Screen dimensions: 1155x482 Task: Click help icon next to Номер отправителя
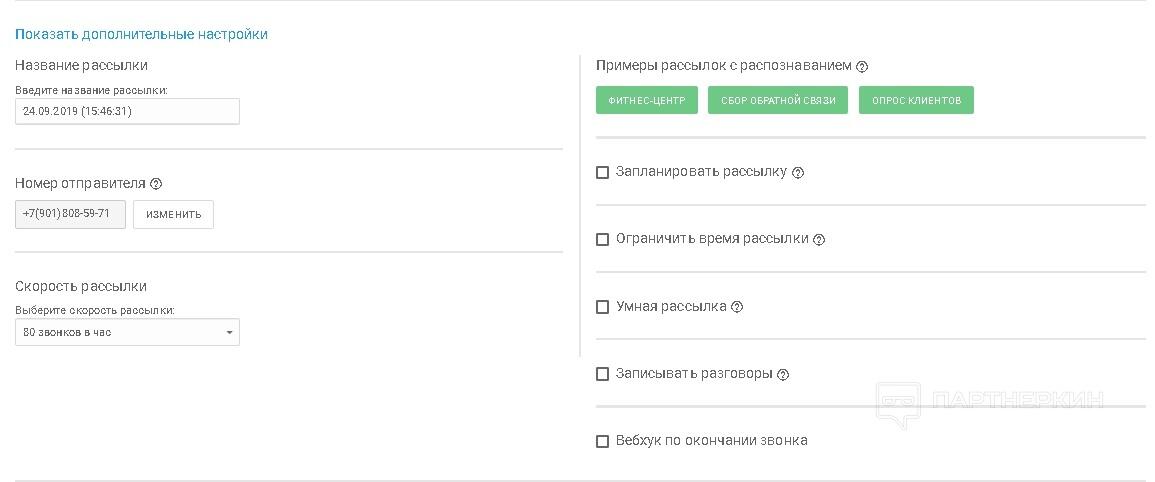coord(156,184)
